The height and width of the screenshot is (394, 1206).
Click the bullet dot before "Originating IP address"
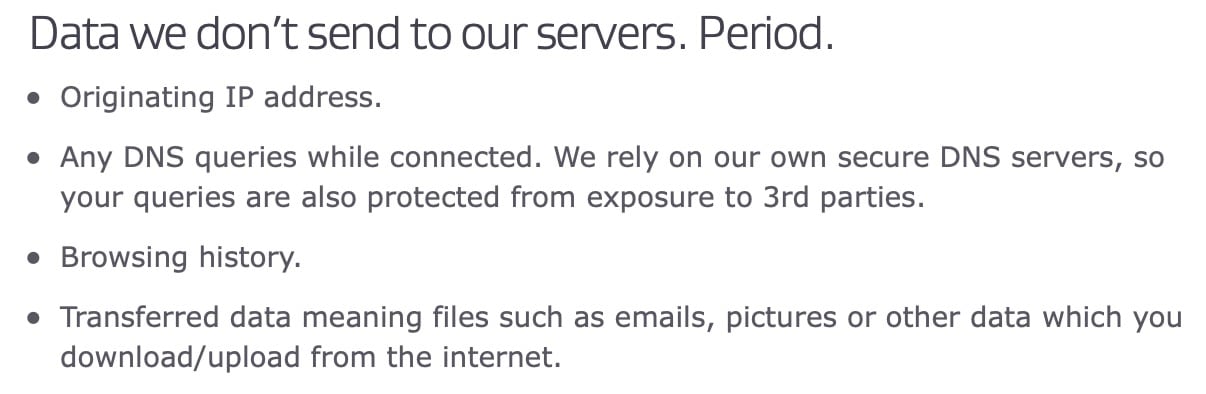coord(36,99)
